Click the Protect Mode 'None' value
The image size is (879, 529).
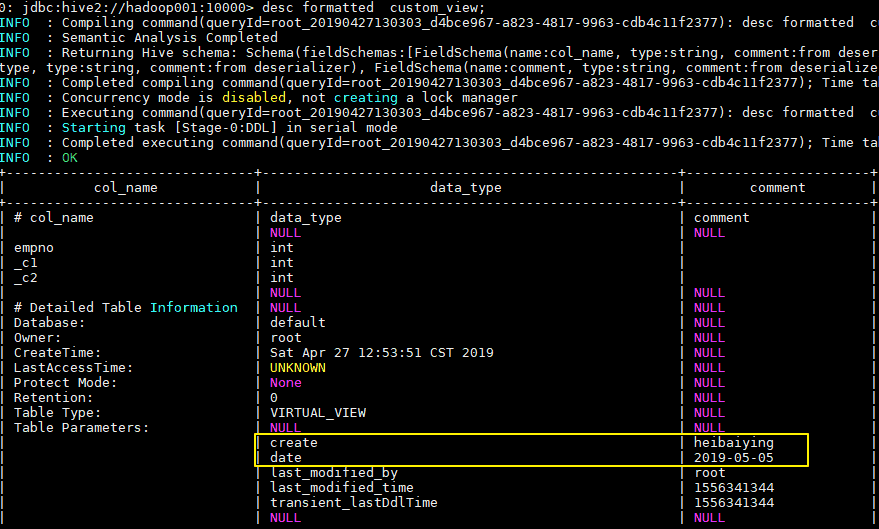(285, 382)
